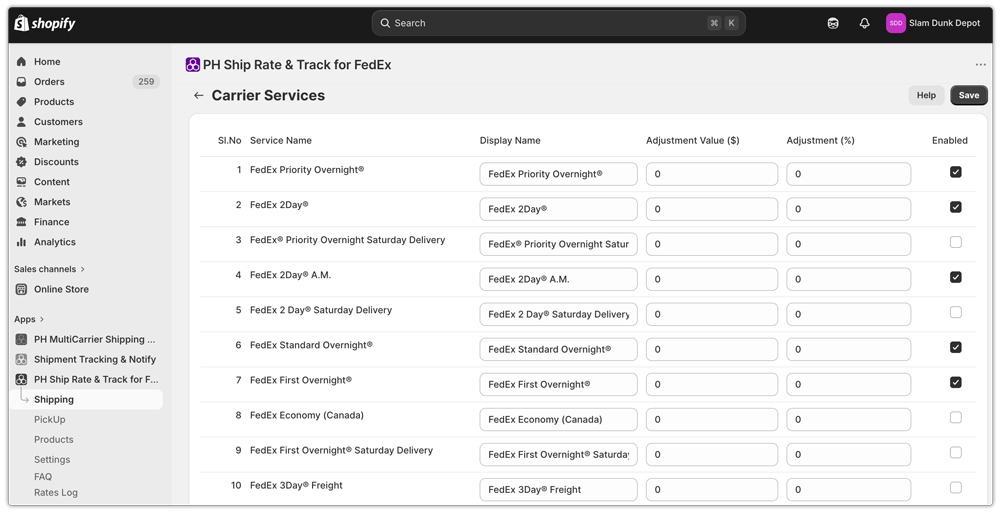
Task: Click the Shopify logo
Action: click(45, 24)
